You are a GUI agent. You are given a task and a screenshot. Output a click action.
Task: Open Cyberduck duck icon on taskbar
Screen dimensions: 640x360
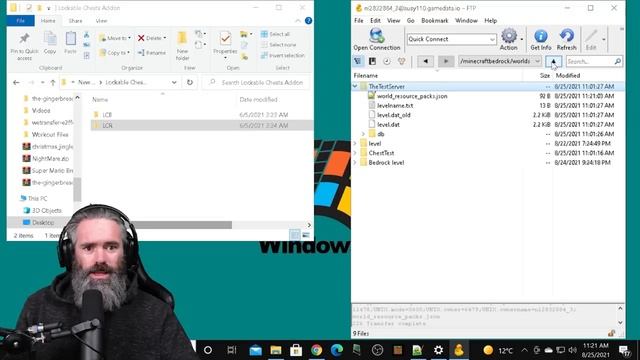(459, 350)
